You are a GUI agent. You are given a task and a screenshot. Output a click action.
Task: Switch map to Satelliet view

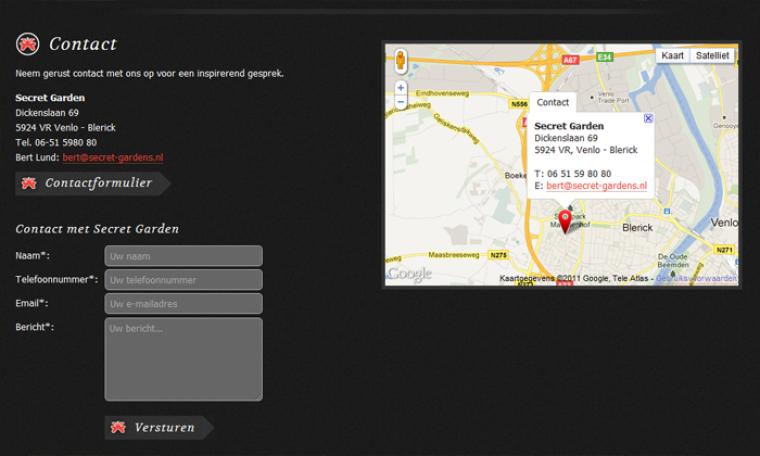[x=712, y=56]
